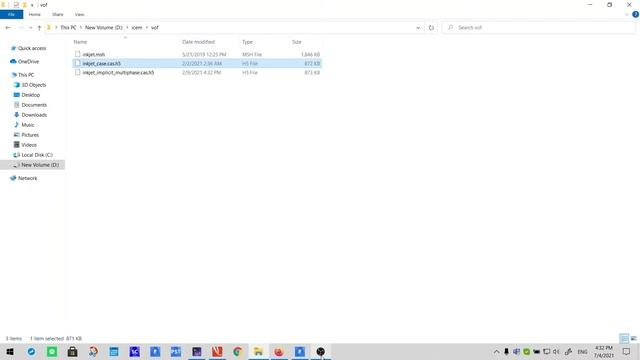The height and width of the screenshot is (360, 640).
Task: Navigate to This PC in address bar
Action: [68, 27]
